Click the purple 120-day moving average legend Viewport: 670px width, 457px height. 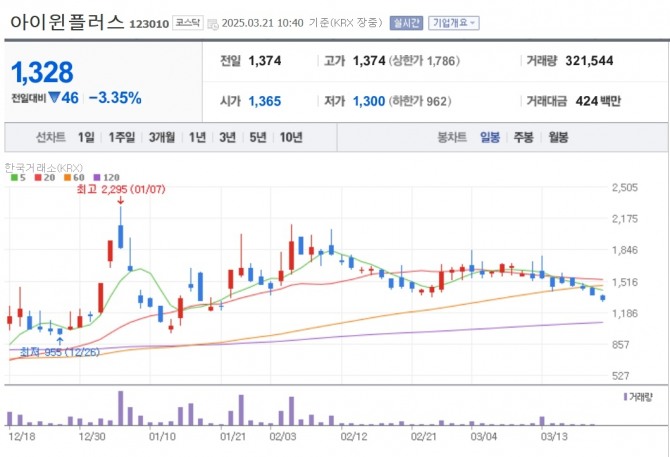point(106,178)
